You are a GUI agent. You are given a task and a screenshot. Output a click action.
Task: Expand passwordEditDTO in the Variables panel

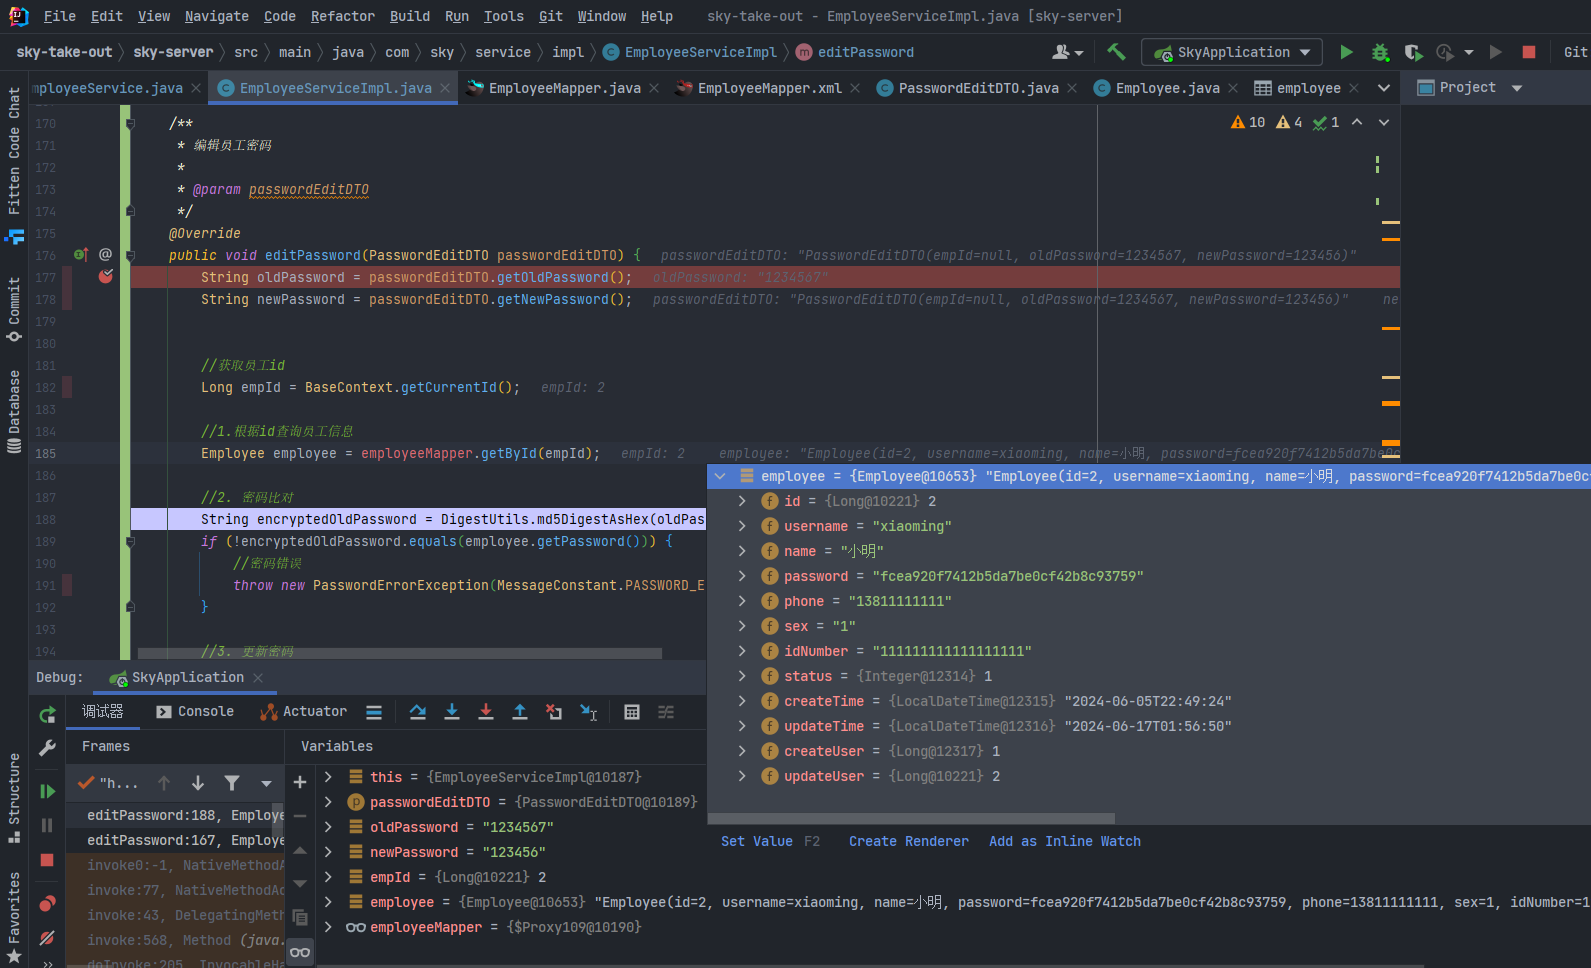pyautogui.click(x=328, y=802)
